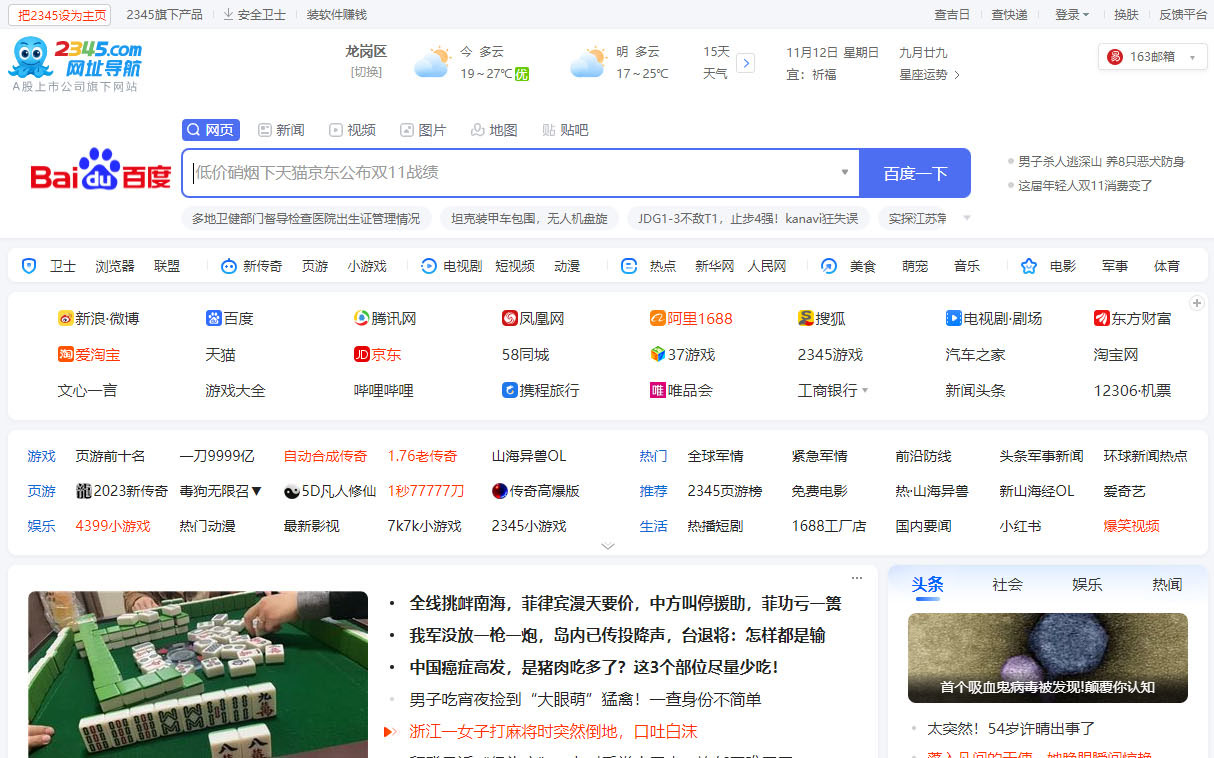Open the search box history dropdown arrow
The height and width of the screenshot is (758, 1214).
(x=845, y=172)
